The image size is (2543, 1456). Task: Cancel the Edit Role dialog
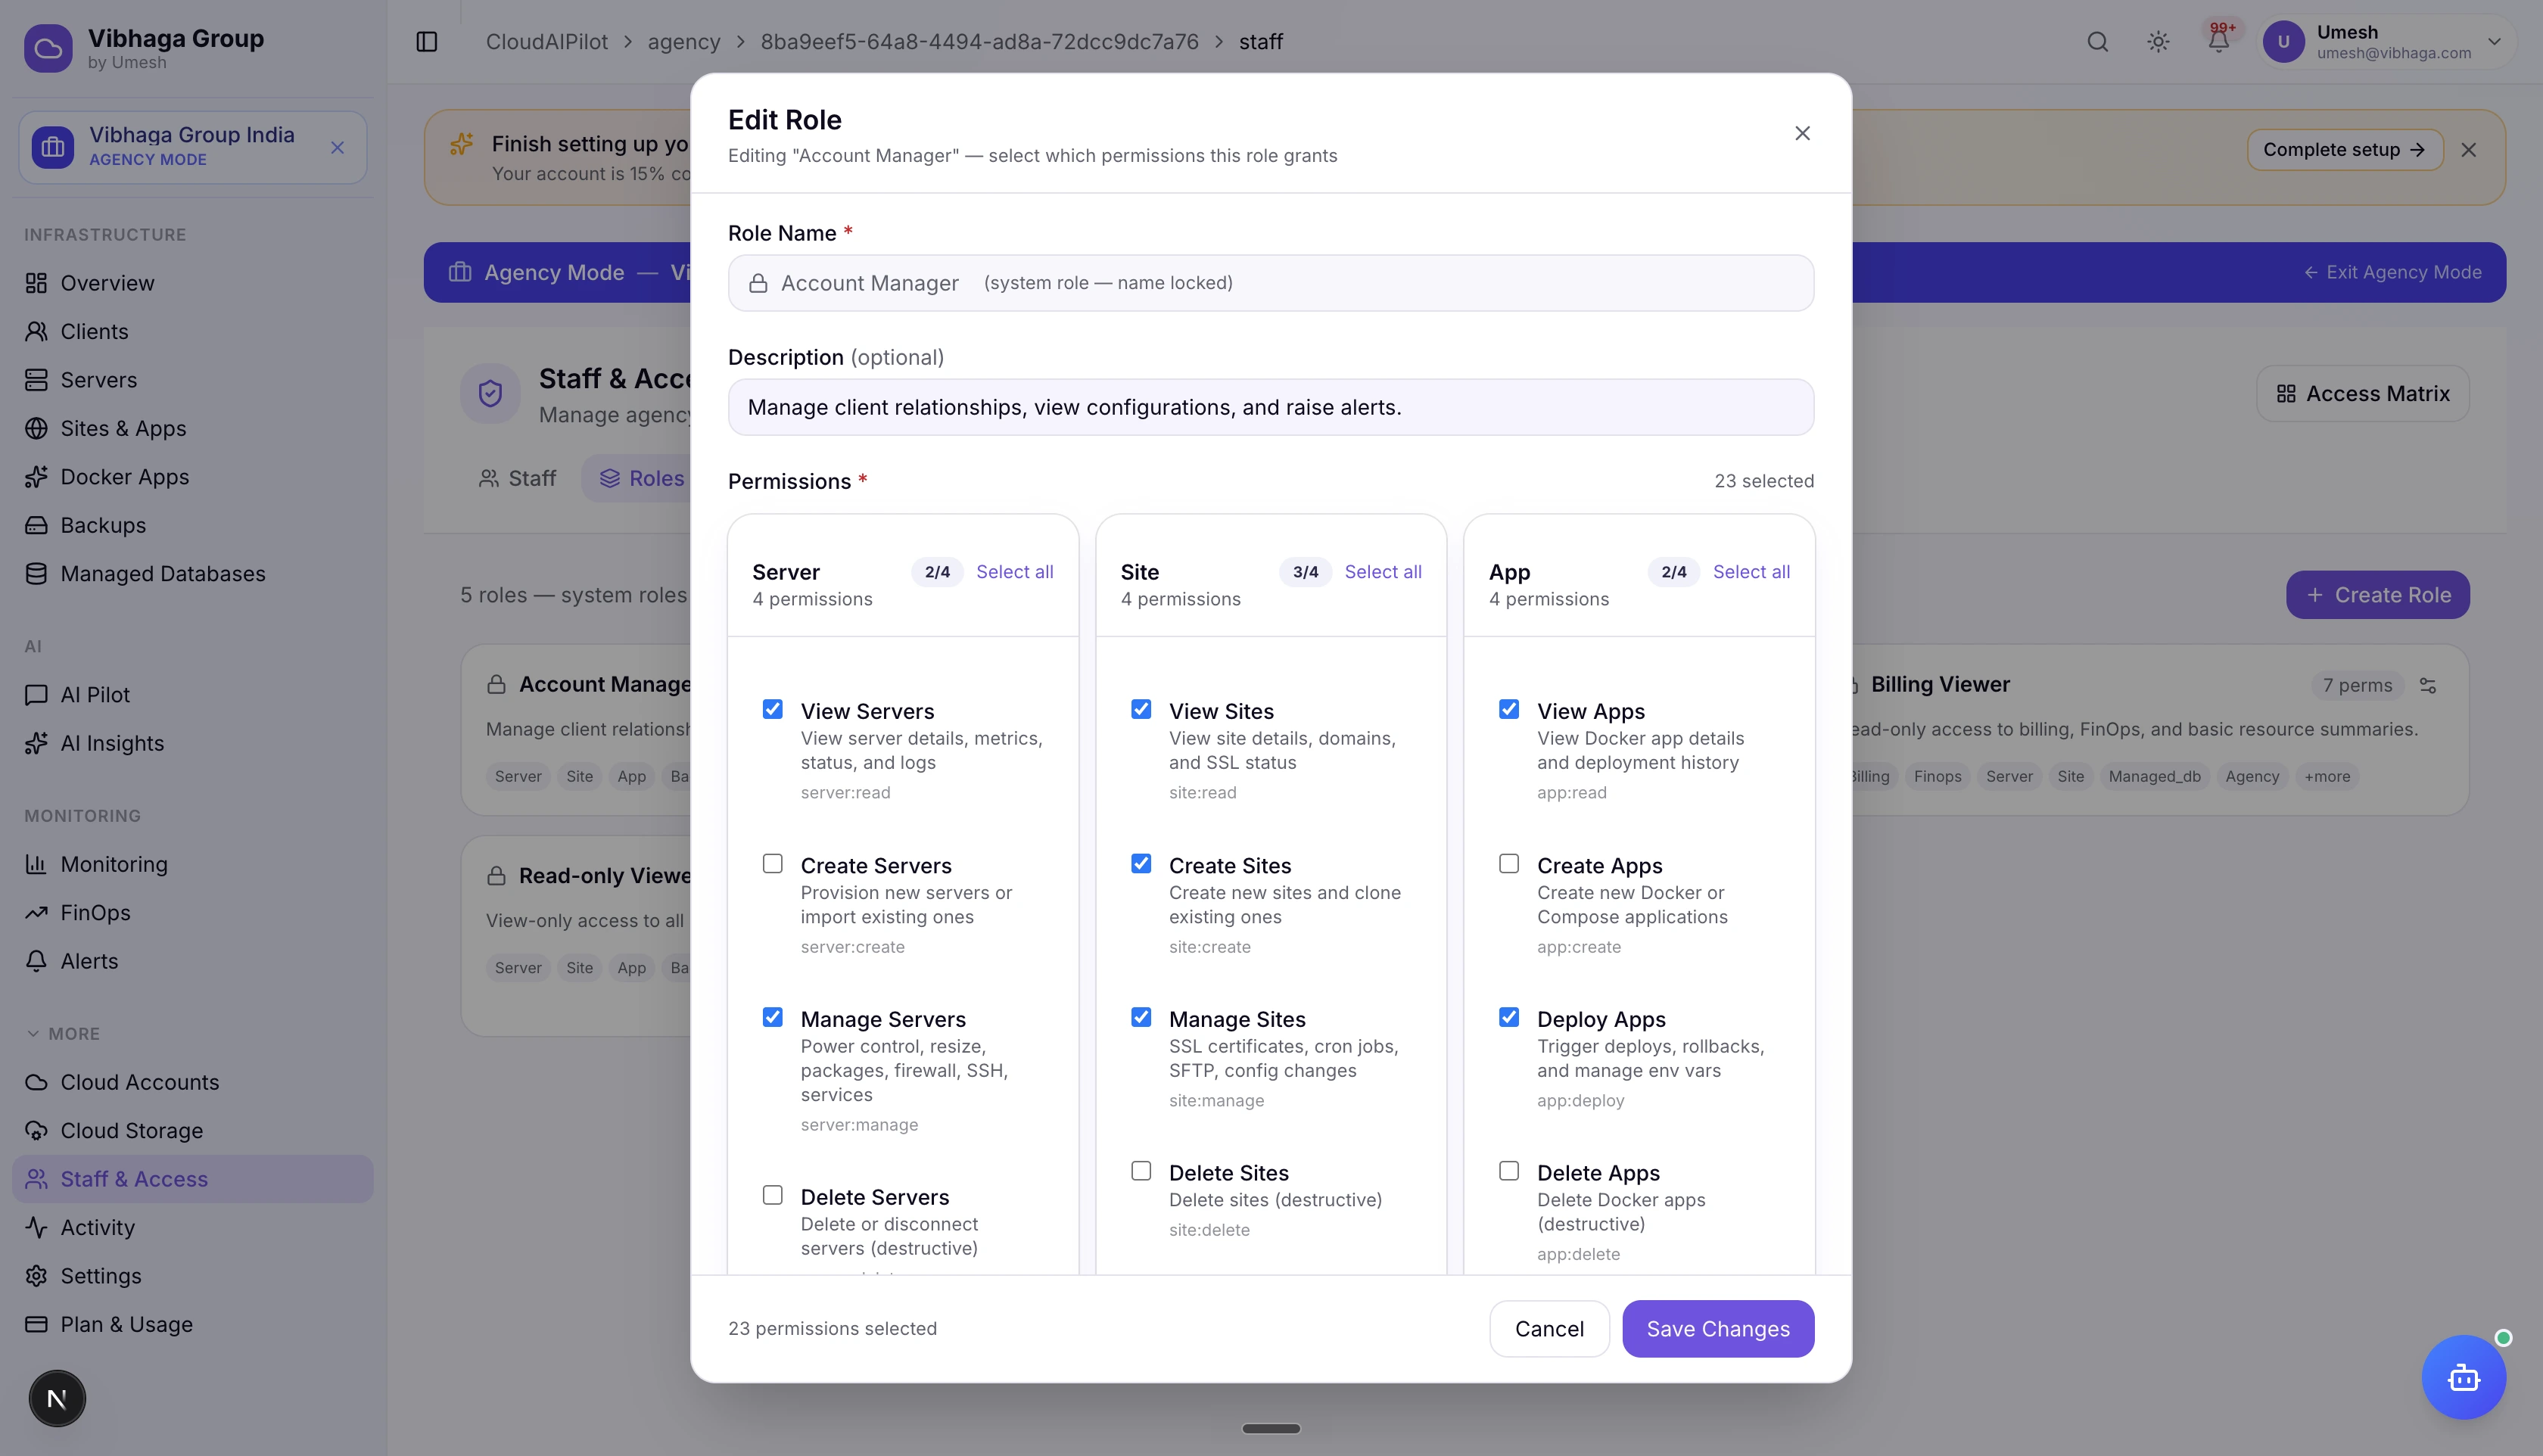point(1549,1329)
